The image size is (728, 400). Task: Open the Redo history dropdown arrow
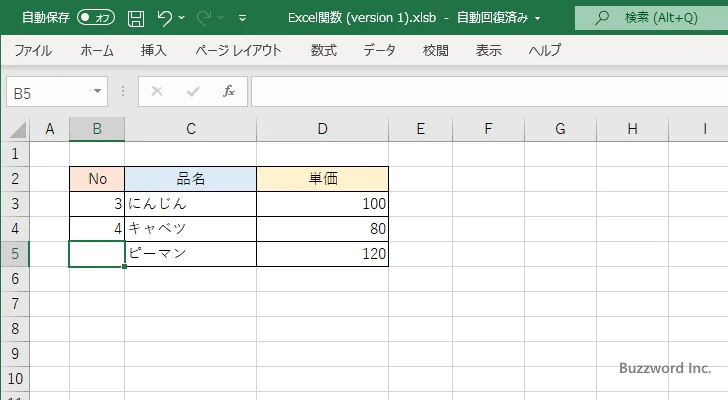[x=221, y=18]
